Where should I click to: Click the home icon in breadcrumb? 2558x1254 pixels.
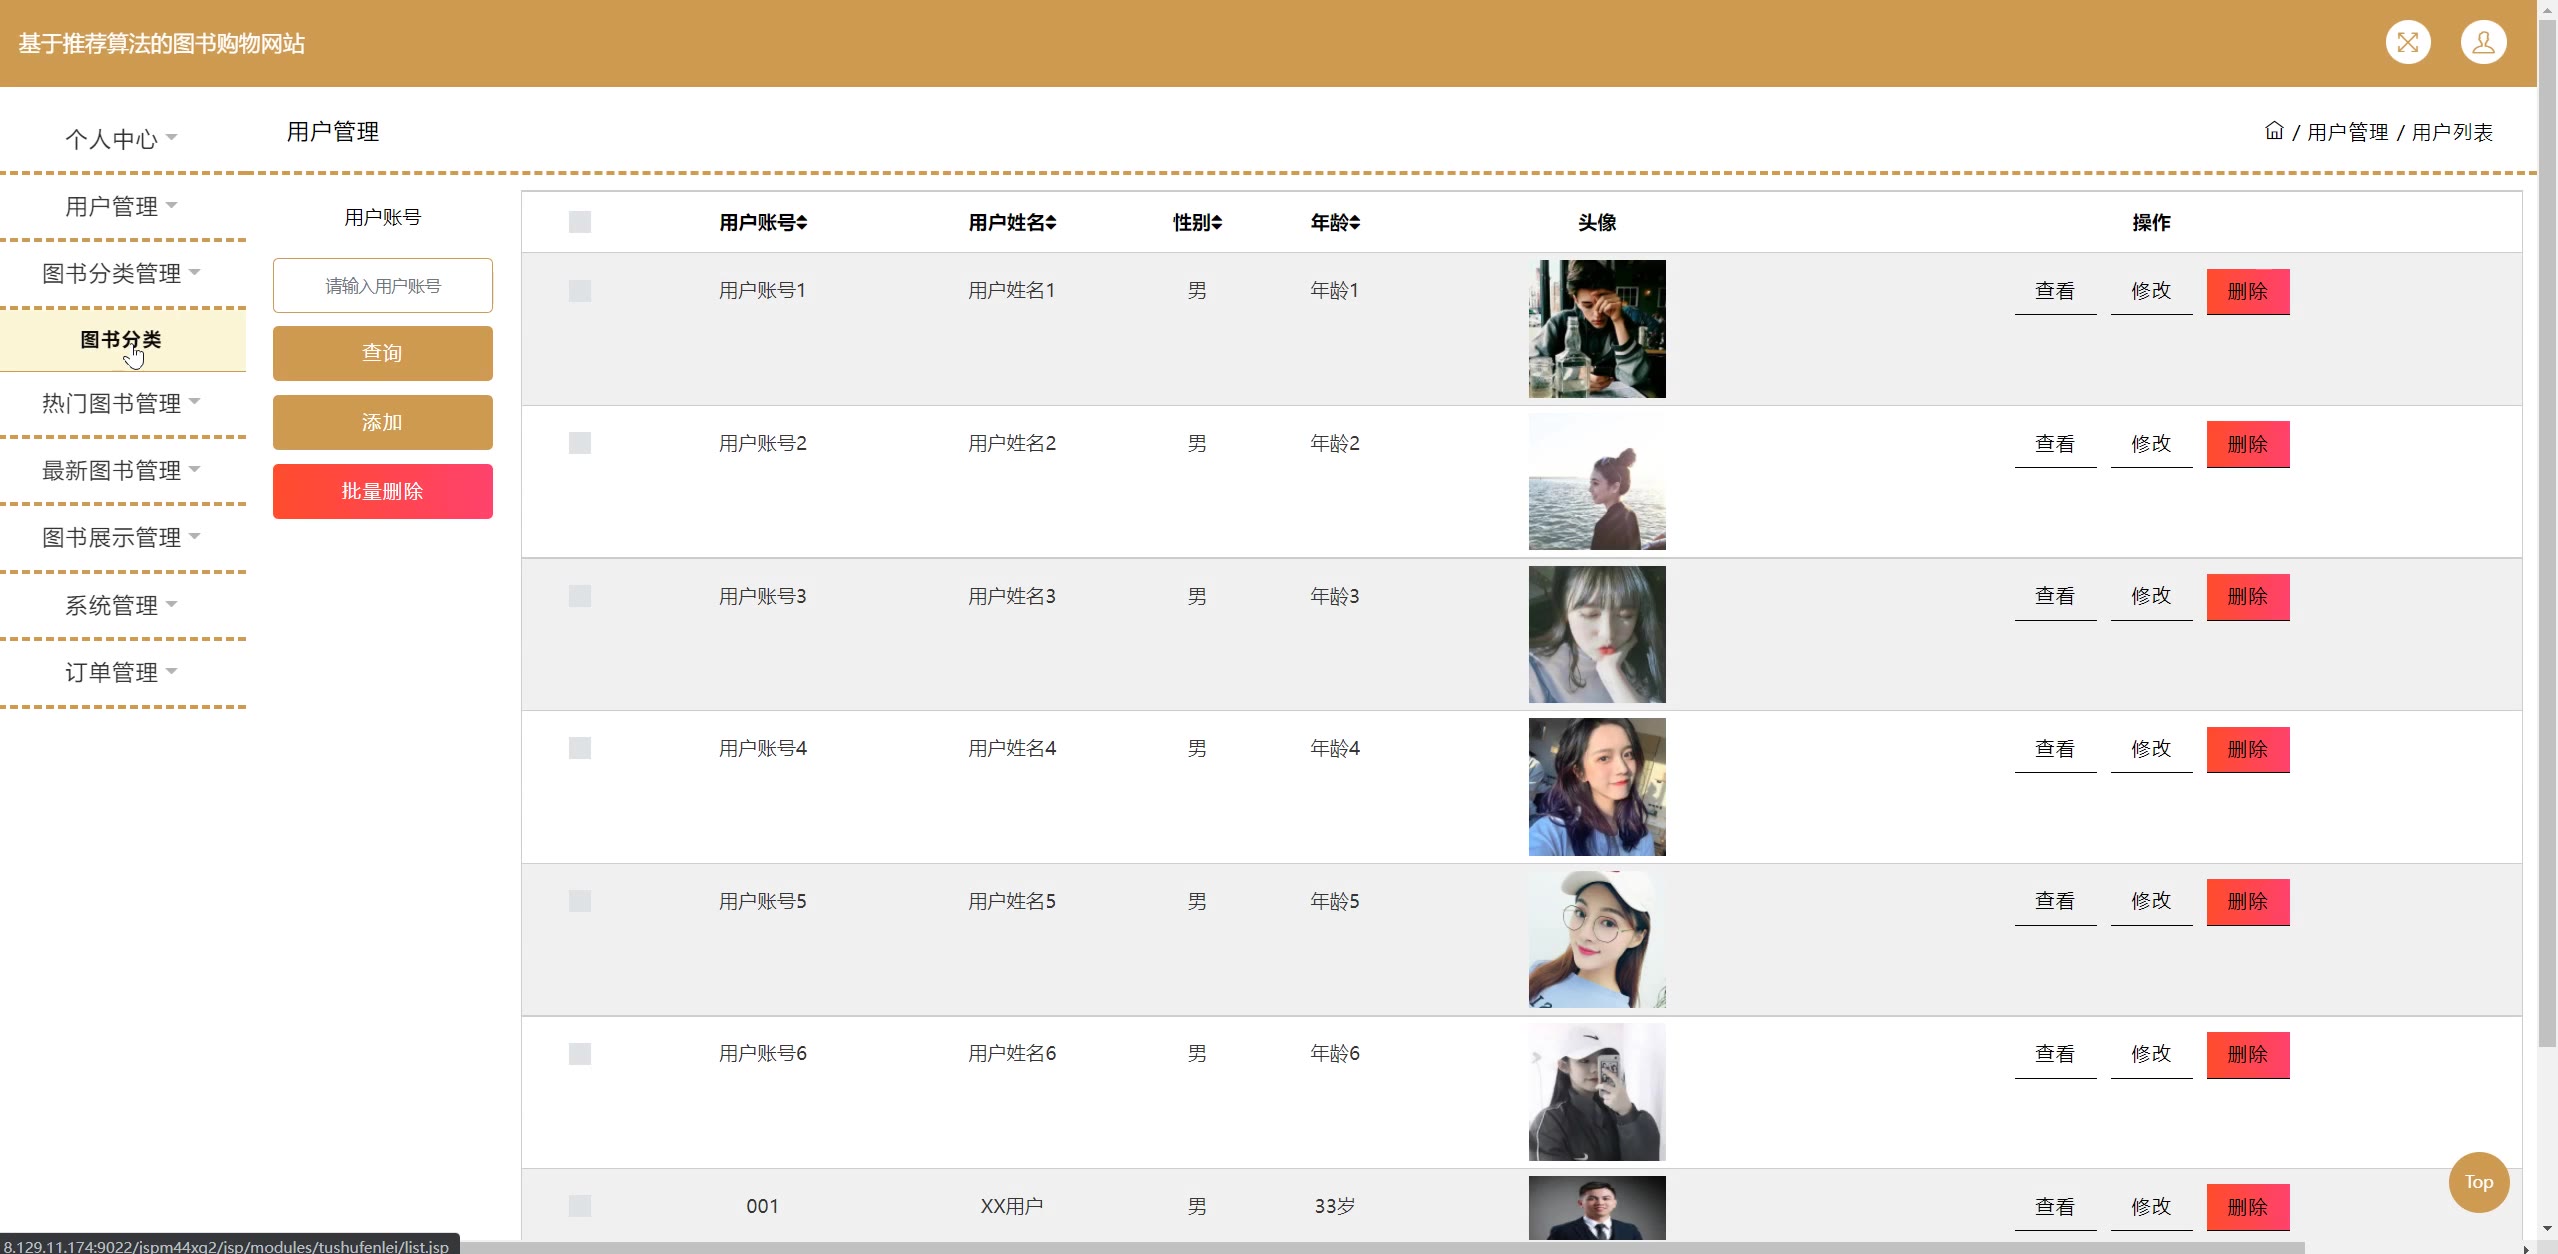pyautogui.click(x=2273, y=131)
